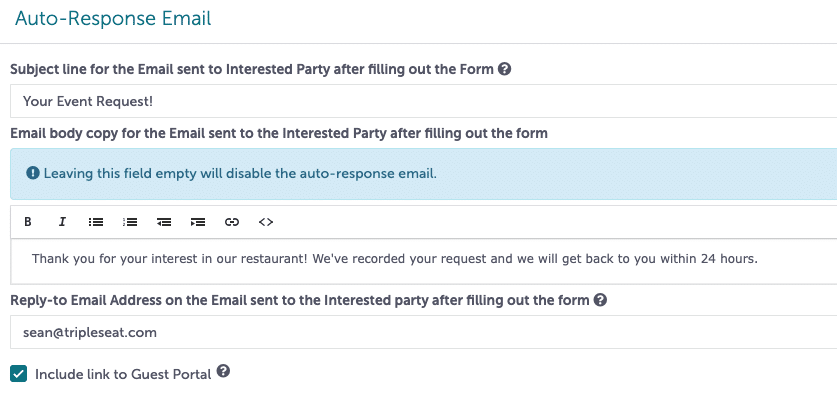
Task: Uncheck the Include link to Guest Portal checkbox
Action: coord(19,374)
